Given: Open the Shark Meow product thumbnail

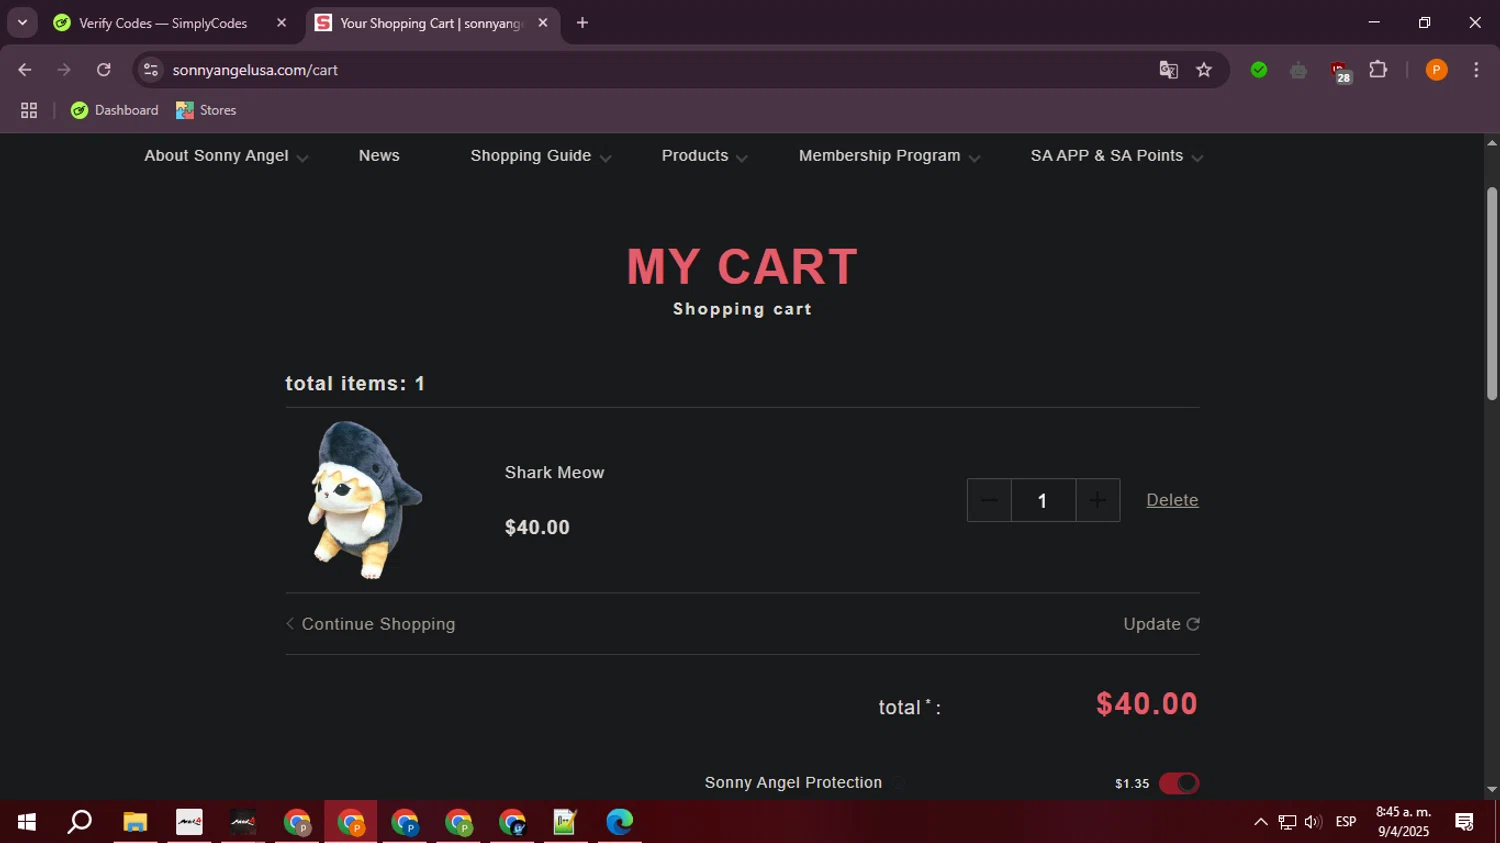Looking at the screenshot, I should pos(364,500).
